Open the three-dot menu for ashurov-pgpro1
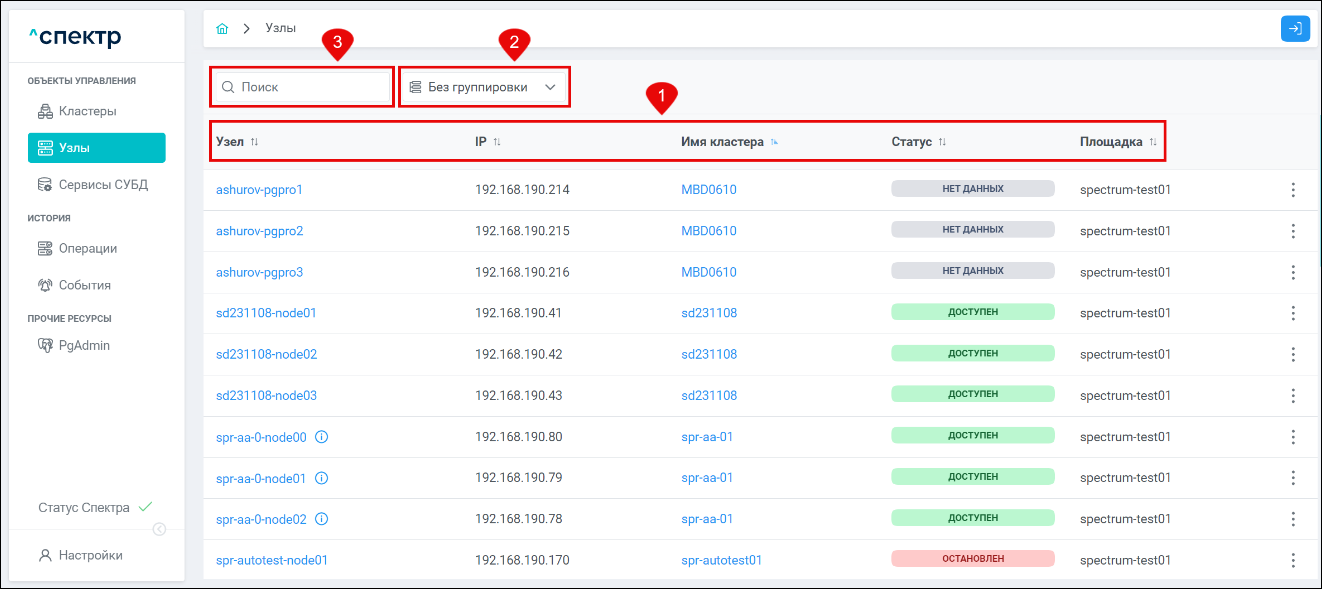This screenshot has width=1323, height=590. point(1293,190)
